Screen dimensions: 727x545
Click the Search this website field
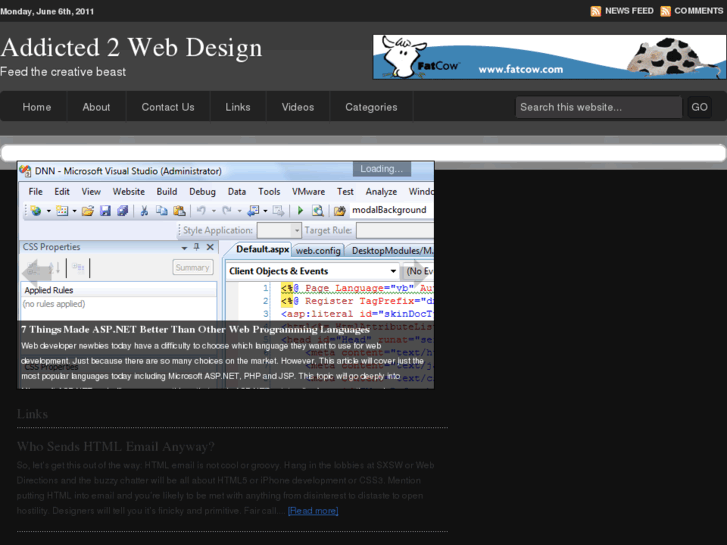click(598, 107)
